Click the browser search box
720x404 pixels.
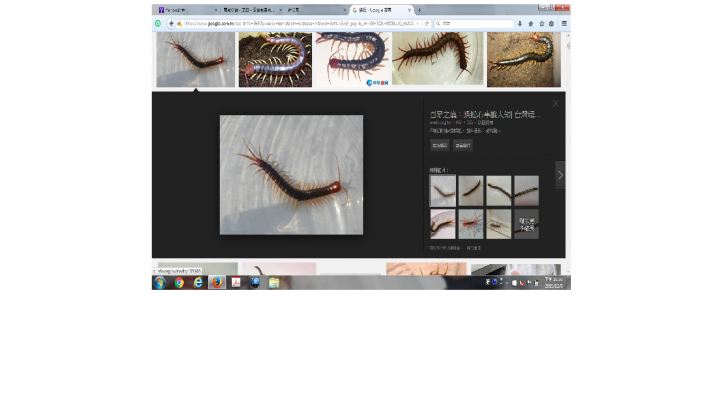click(x=474, y=23)
